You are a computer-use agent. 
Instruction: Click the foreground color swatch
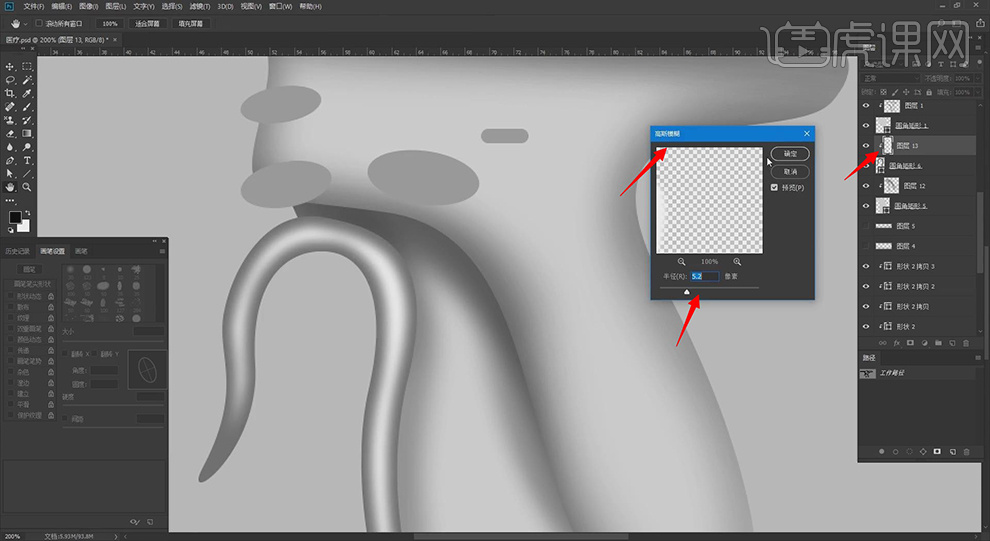point(15,217)
